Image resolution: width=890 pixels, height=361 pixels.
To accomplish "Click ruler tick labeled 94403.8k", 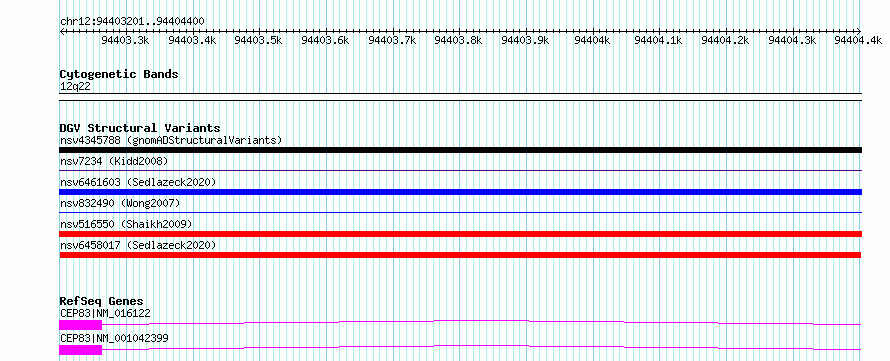I will pos(459,40).
